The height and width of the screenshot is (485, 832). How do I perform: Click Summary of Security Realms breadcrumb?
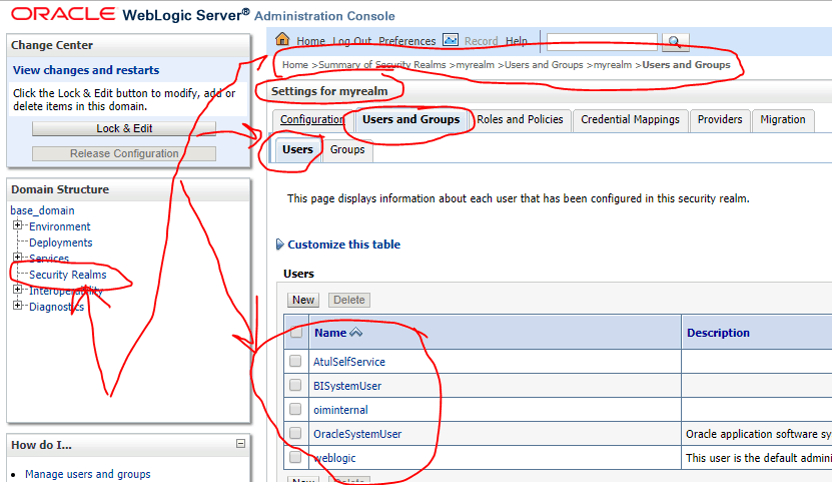382,65
